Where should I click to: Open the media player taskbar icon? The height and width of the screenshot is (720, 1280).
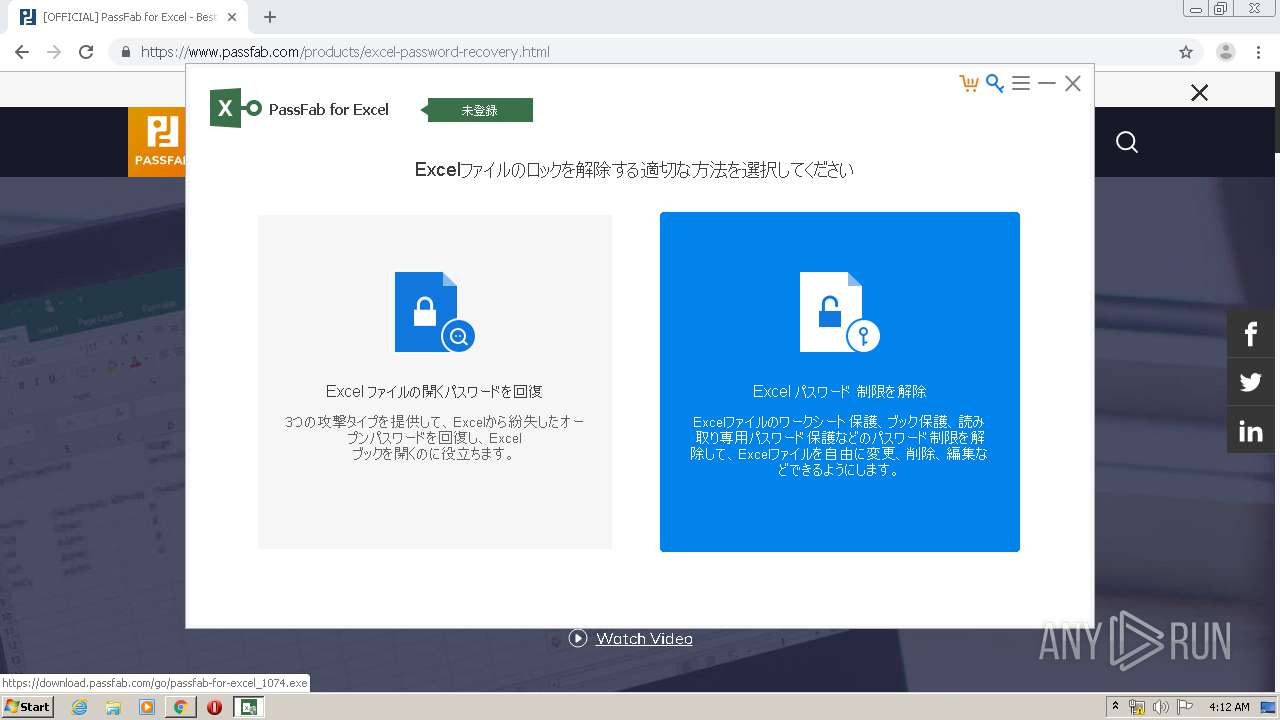point(147,707)
